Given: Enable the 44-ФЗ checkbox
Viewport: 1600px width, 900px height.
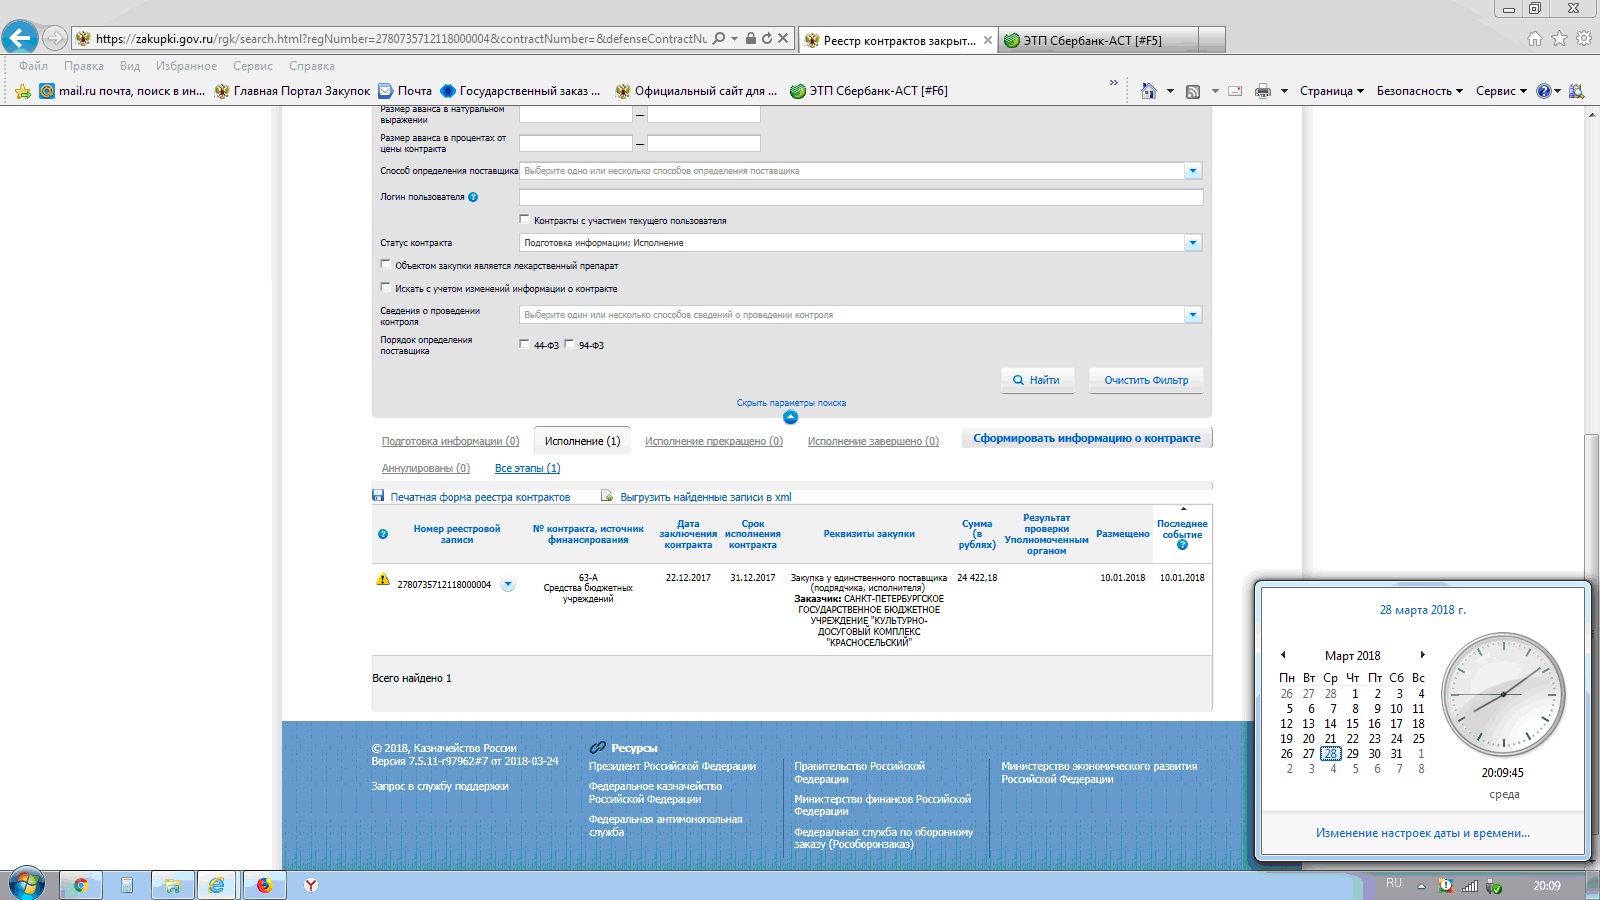Looking at the screenshot, I should coord(524,344).
